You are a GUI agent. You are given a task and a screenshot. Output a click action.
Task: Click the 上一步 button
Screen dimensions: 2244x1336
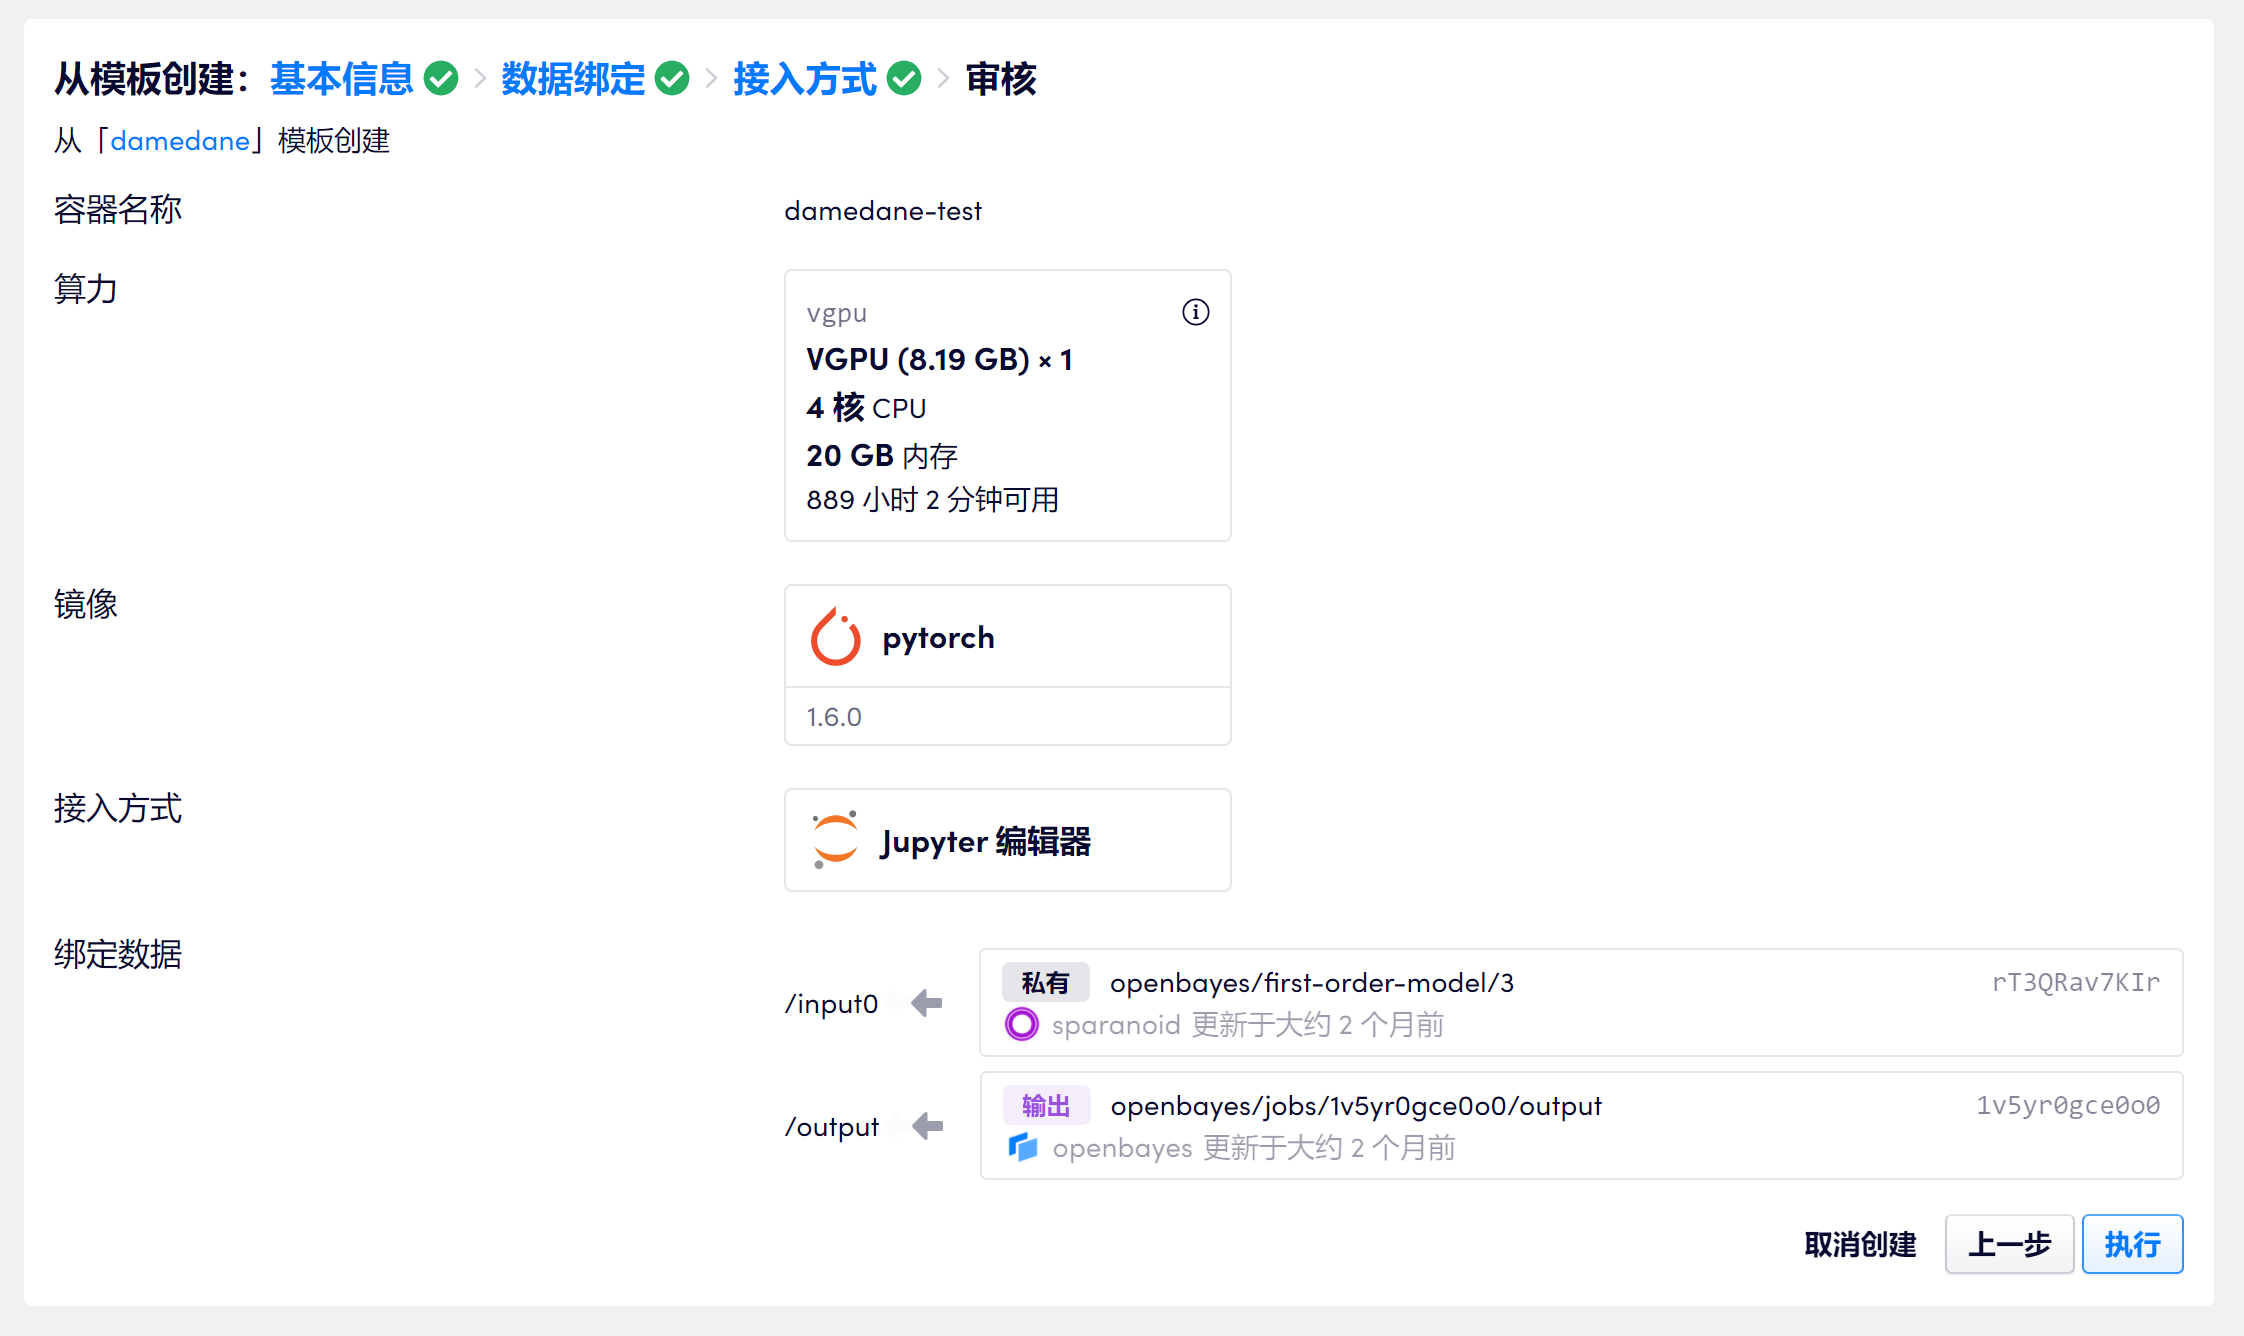(x=2009, y=1244)
